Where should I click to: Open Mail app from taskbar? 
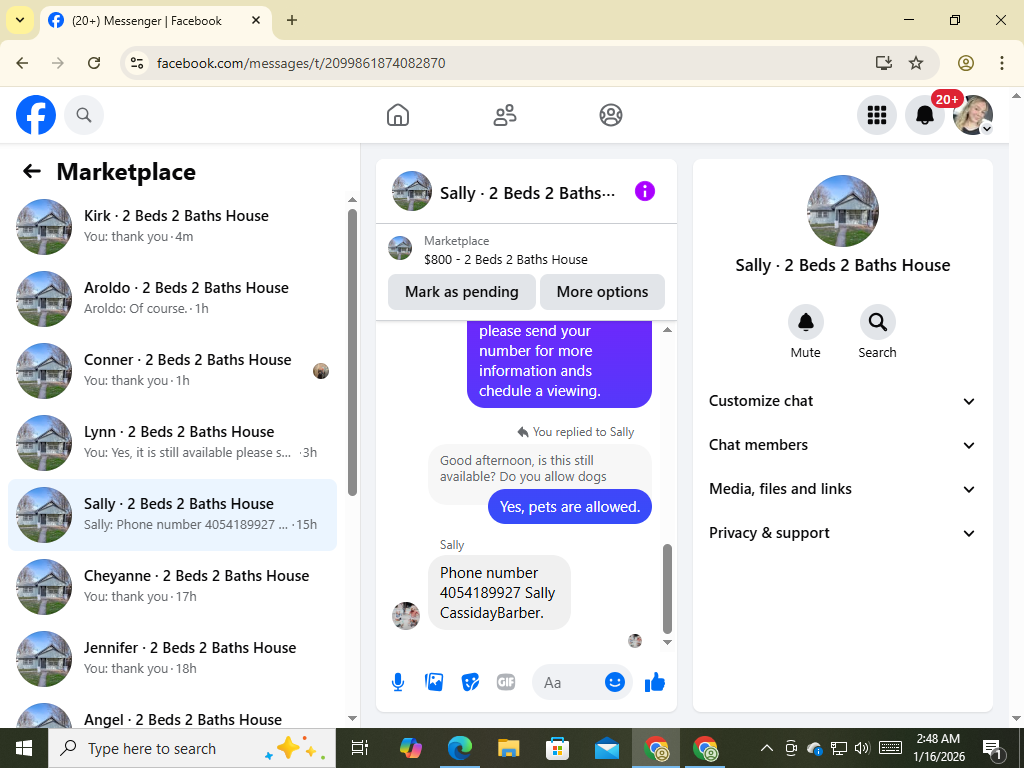pos(607,748)
